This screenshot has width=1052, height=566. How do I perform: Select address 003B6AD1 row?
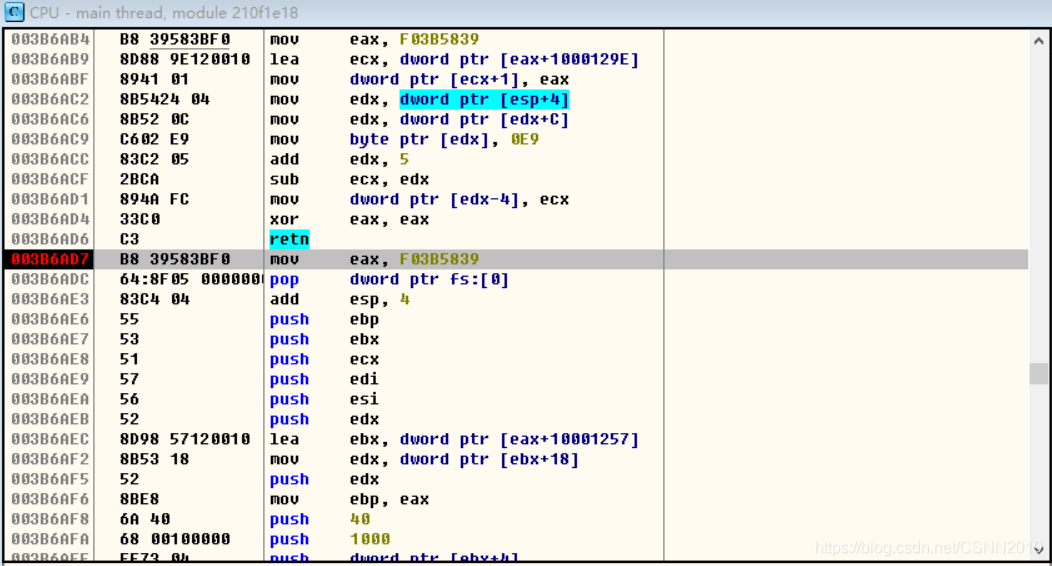[515, 200]
